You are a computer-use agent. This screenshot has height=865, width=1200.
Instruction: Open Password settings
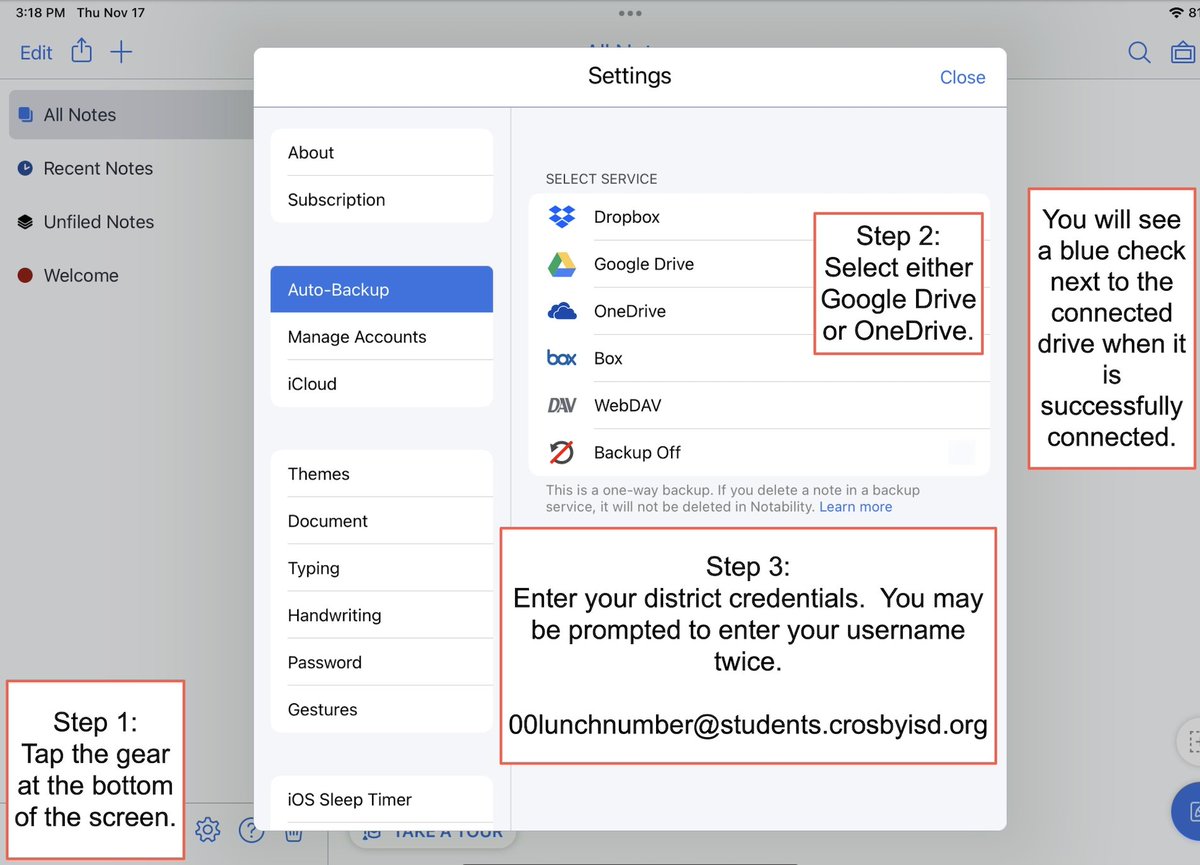click(382, 661)
